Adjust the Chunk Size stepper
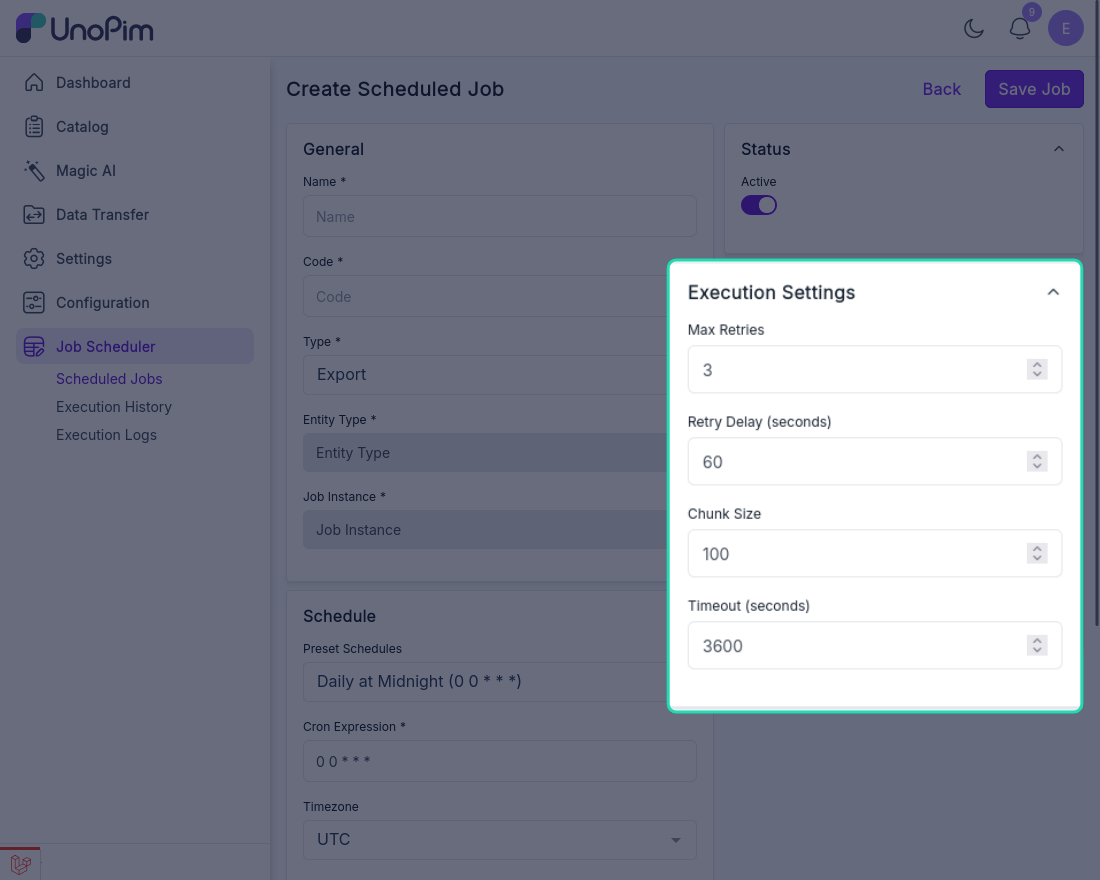 point(1037,554)
